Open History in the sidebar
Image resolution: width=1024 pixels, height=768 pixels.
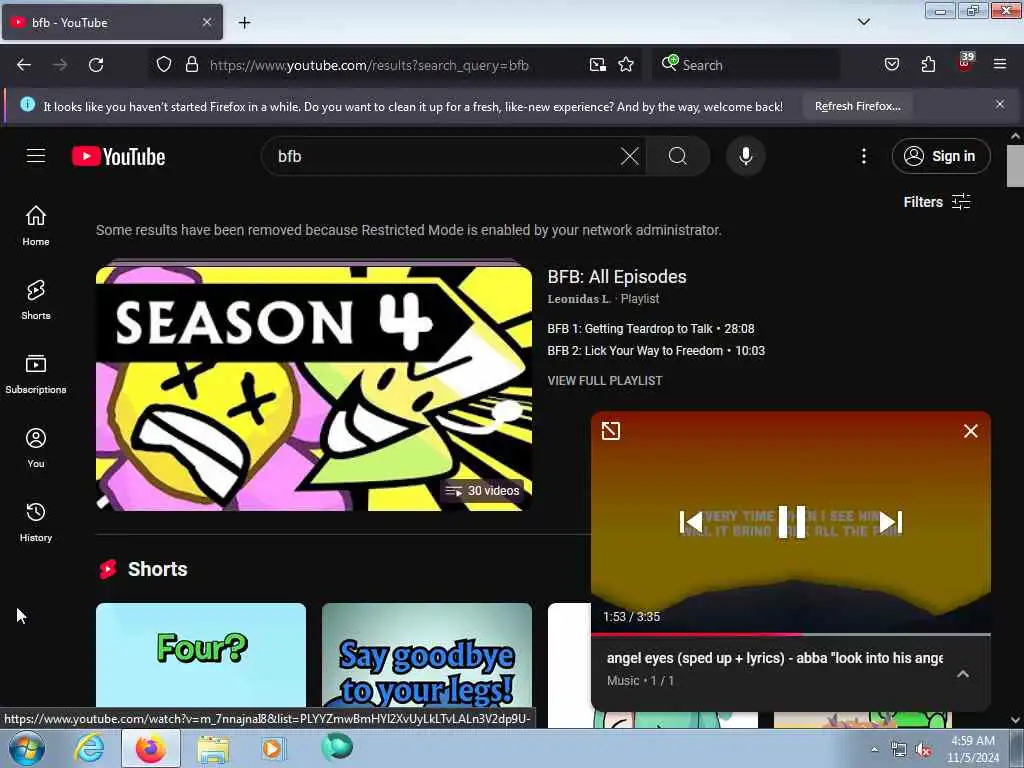click(x=36, y=522)
